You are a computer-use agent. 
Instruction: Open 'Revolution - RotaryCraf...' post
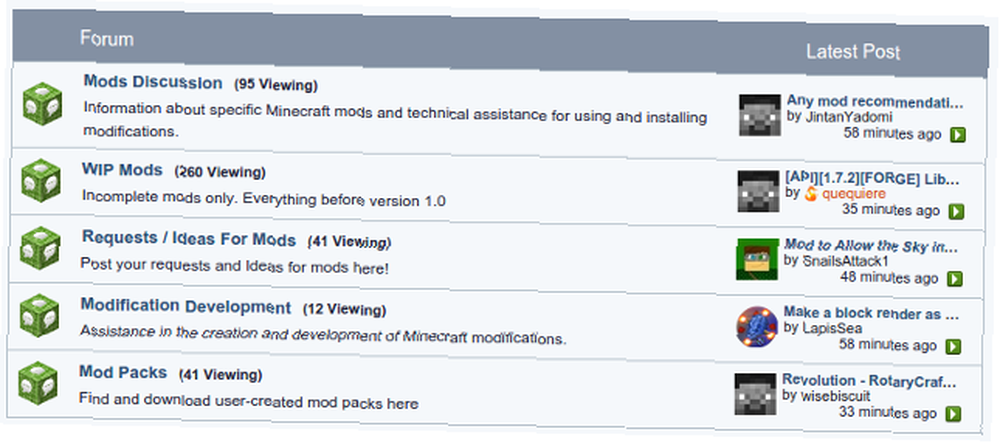coord(870,381)
